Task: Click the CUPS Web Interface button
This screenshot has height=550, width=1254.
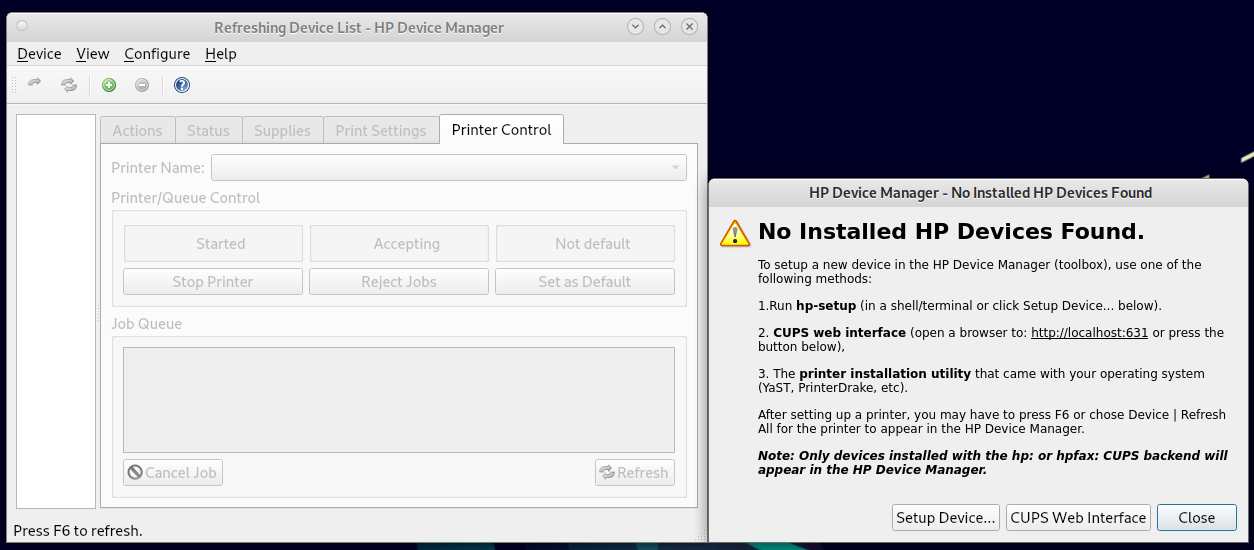Action: [x=1078, y=518]
